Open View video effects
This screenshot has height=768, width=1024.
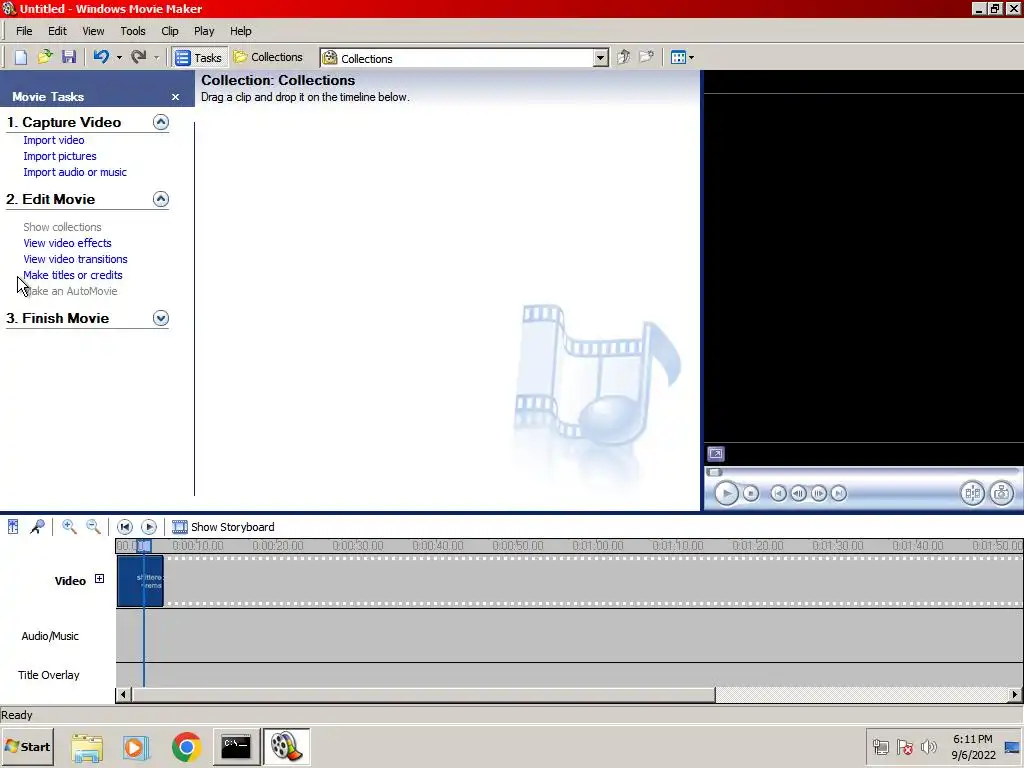[x=67, y=243]
